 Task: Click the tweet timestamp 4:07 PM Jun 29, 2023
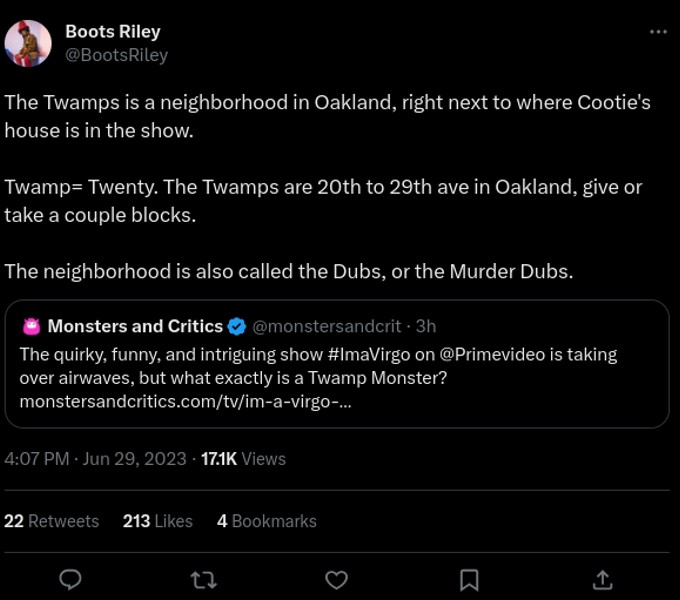click(95, 459)
